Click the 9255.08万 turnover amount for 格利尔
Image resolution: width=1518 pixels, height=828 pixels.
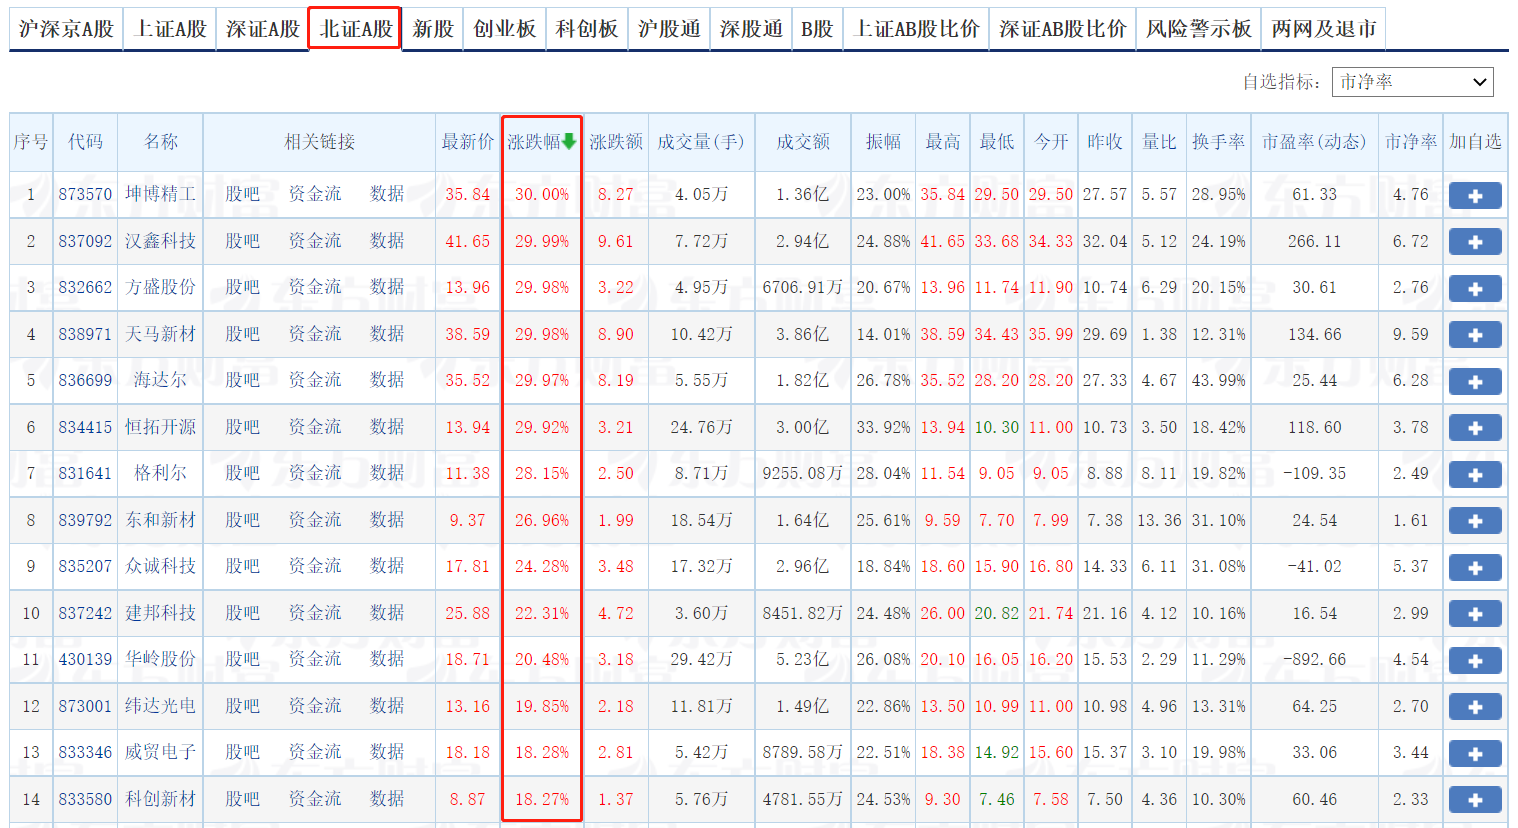[x=803, y=473]
